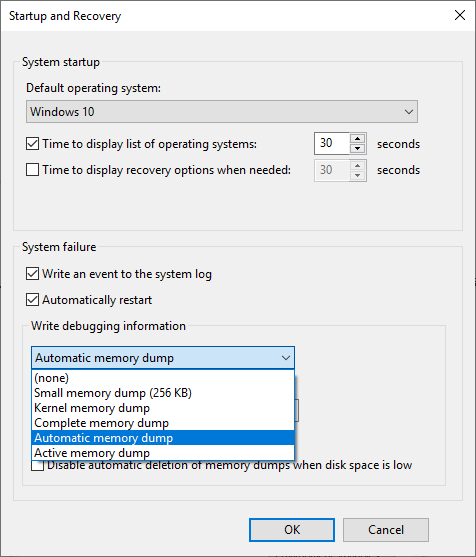Uncheck Write an event to the system log
This screenshot has width=476, height=557.
coord(32,274)
